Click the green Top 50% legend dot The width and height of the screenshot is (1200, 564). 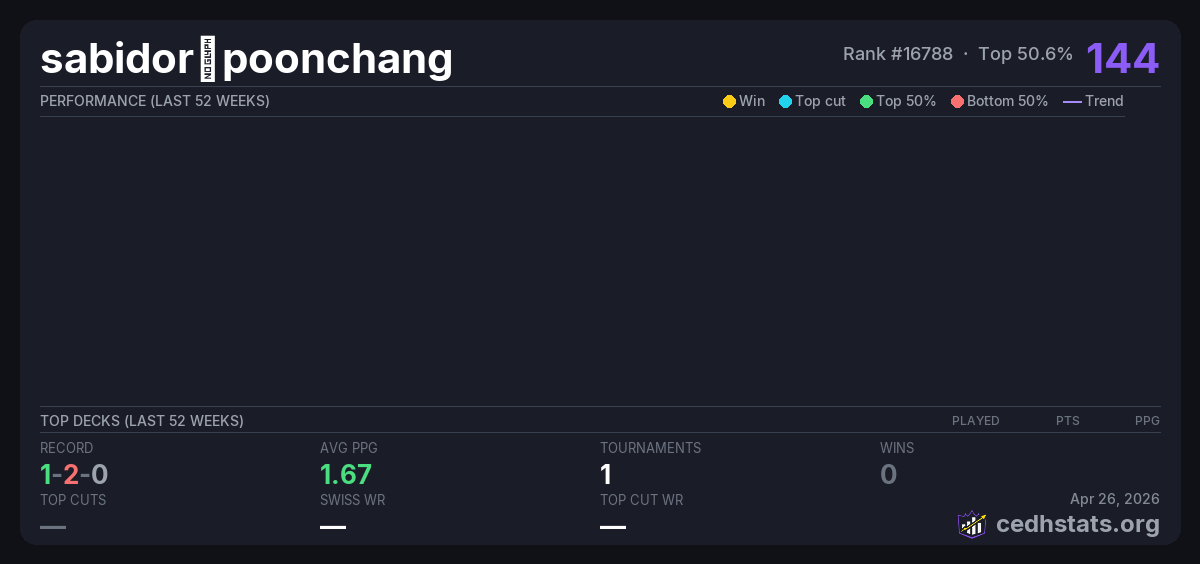point(866,102)
